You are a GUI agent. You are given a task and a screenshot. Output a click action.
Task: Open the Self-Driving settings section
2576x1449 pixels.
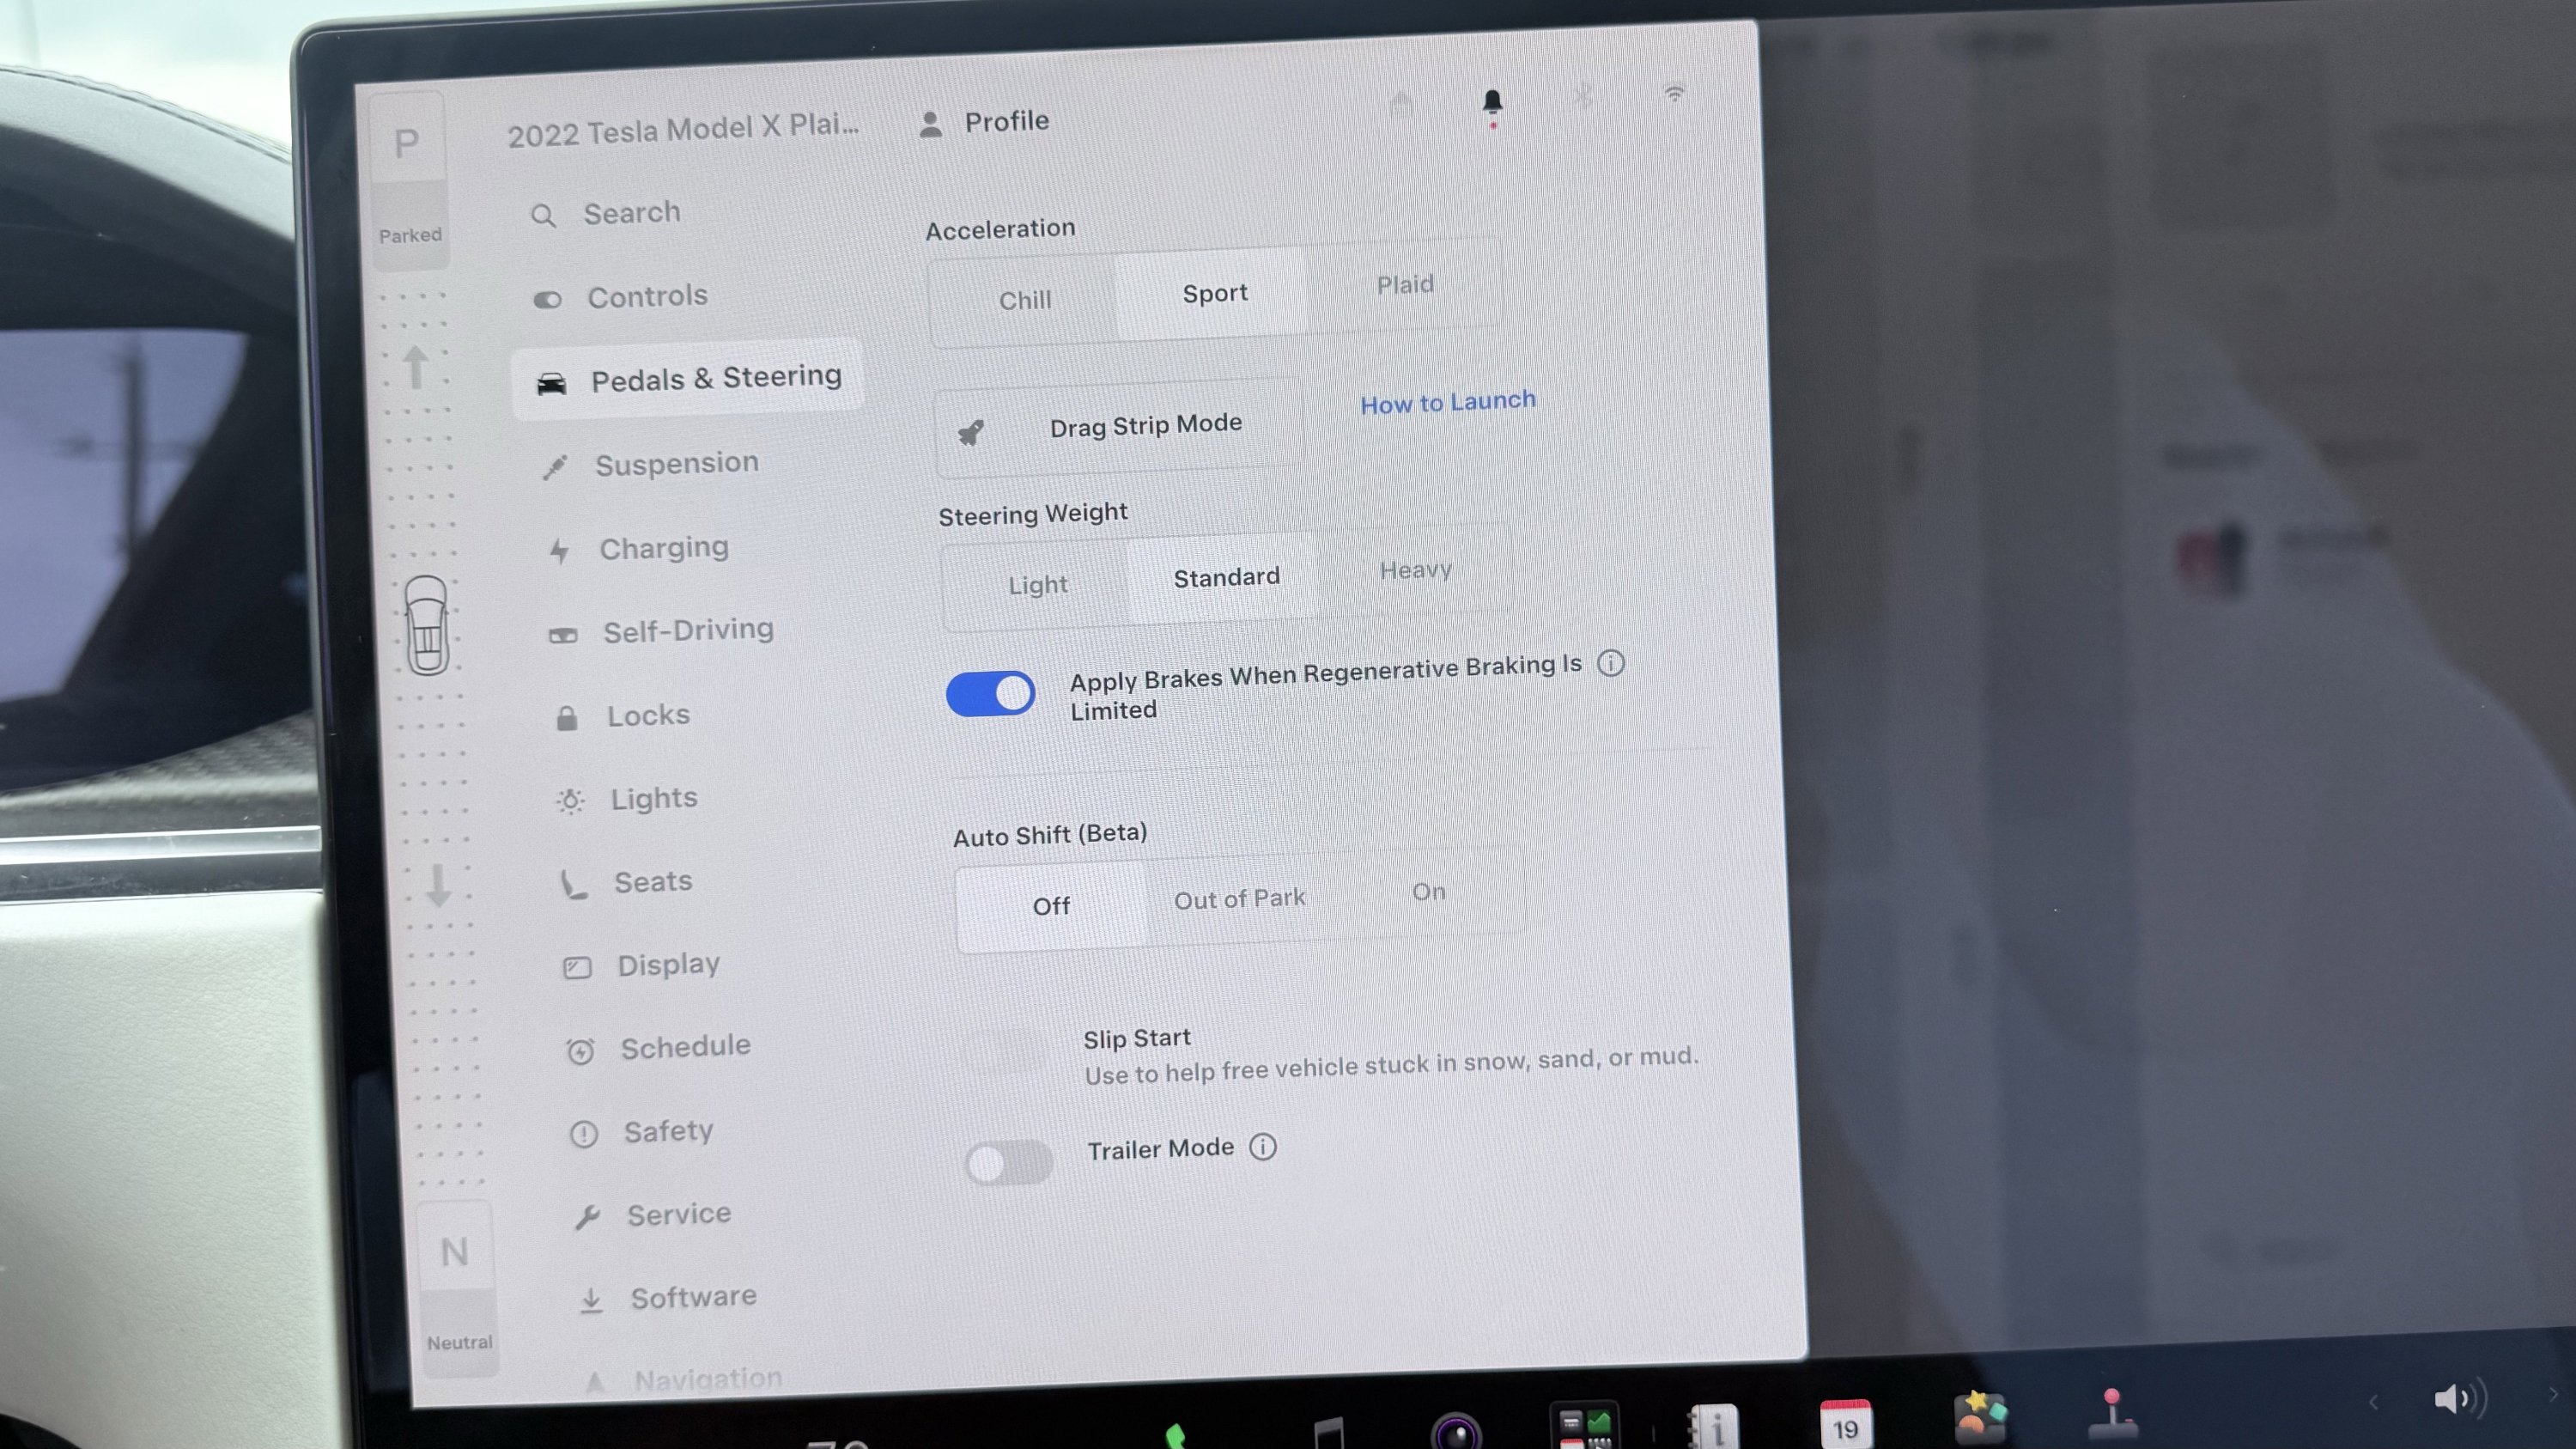coord(661,631)
